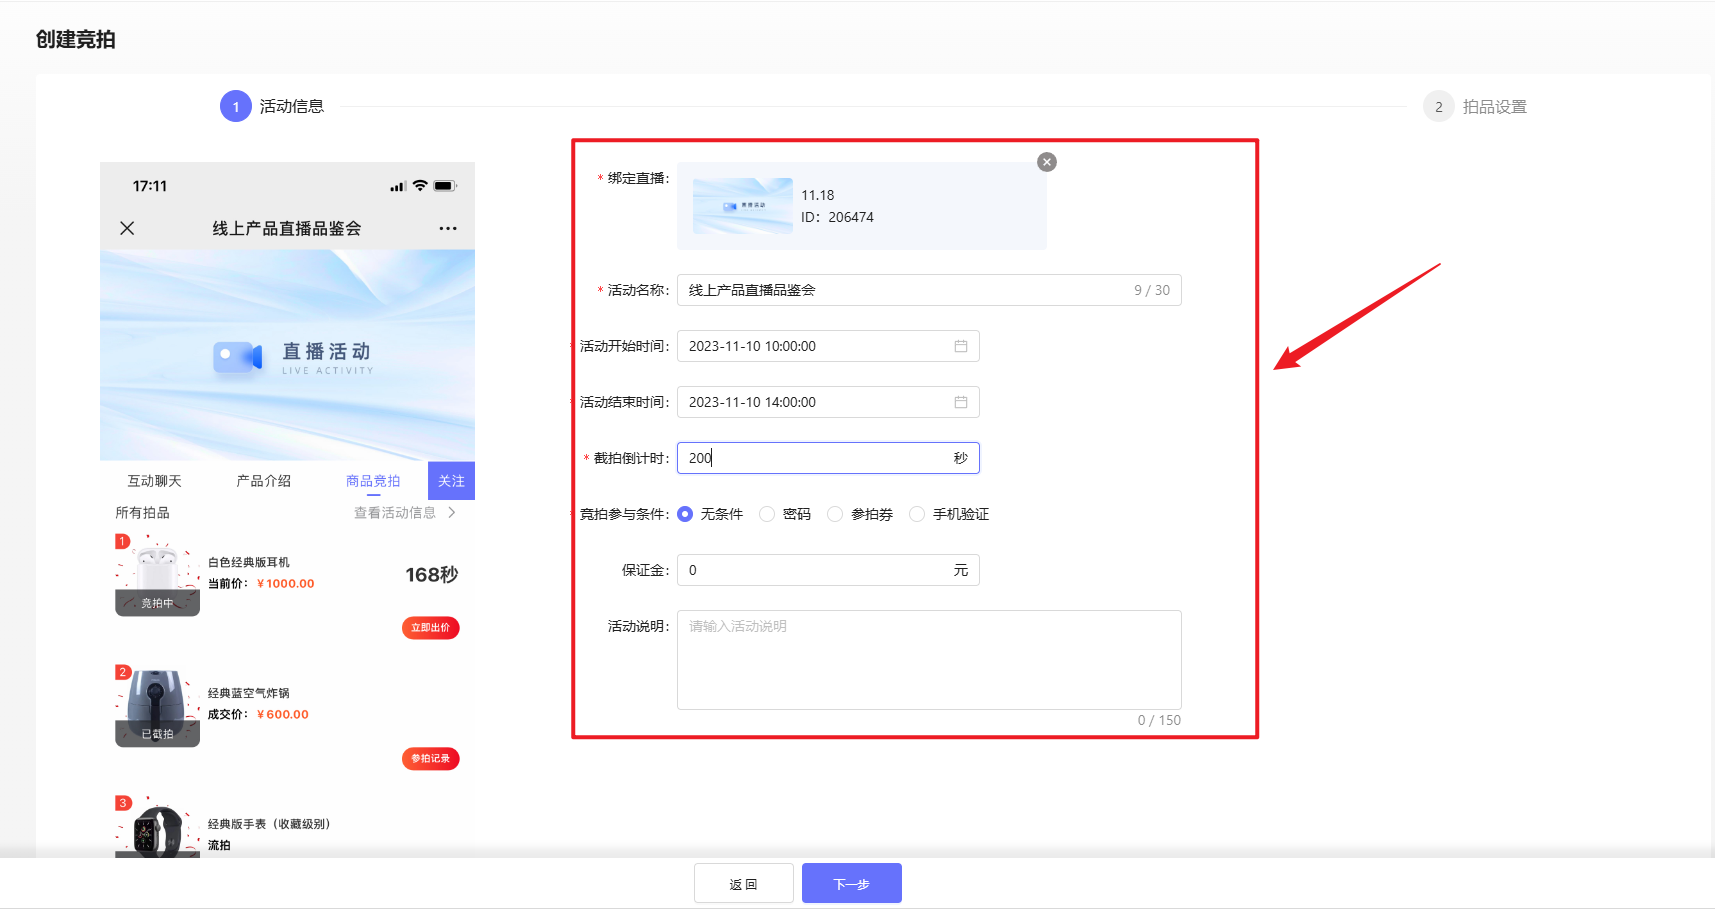Open calendar icon for activity end time
This screenshot has width=1715, height=909.
point(960,402)
